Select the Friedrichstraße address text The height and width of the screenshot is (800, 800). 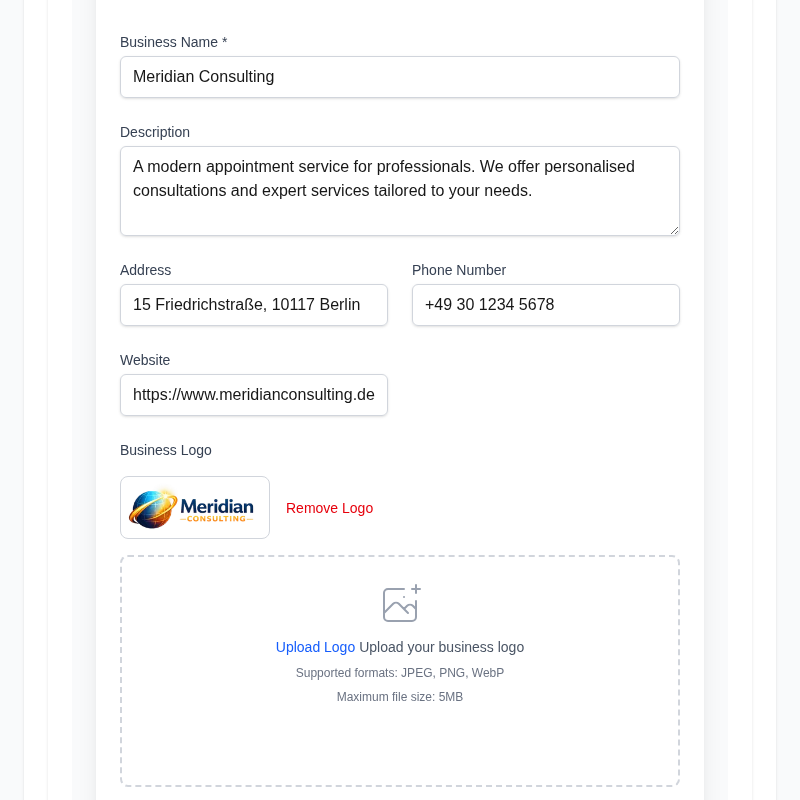(245, 304)
